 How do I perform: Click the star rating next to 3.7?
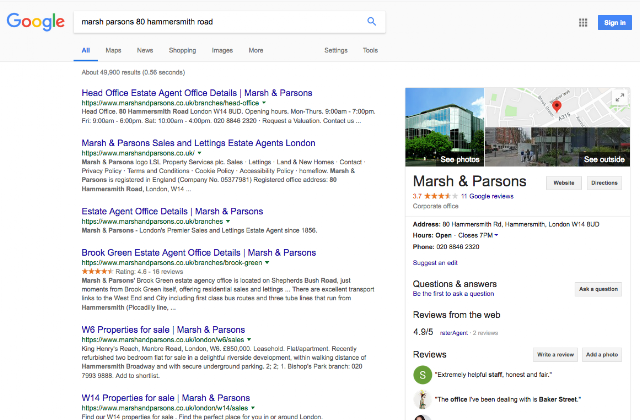(x=441, y=196)
